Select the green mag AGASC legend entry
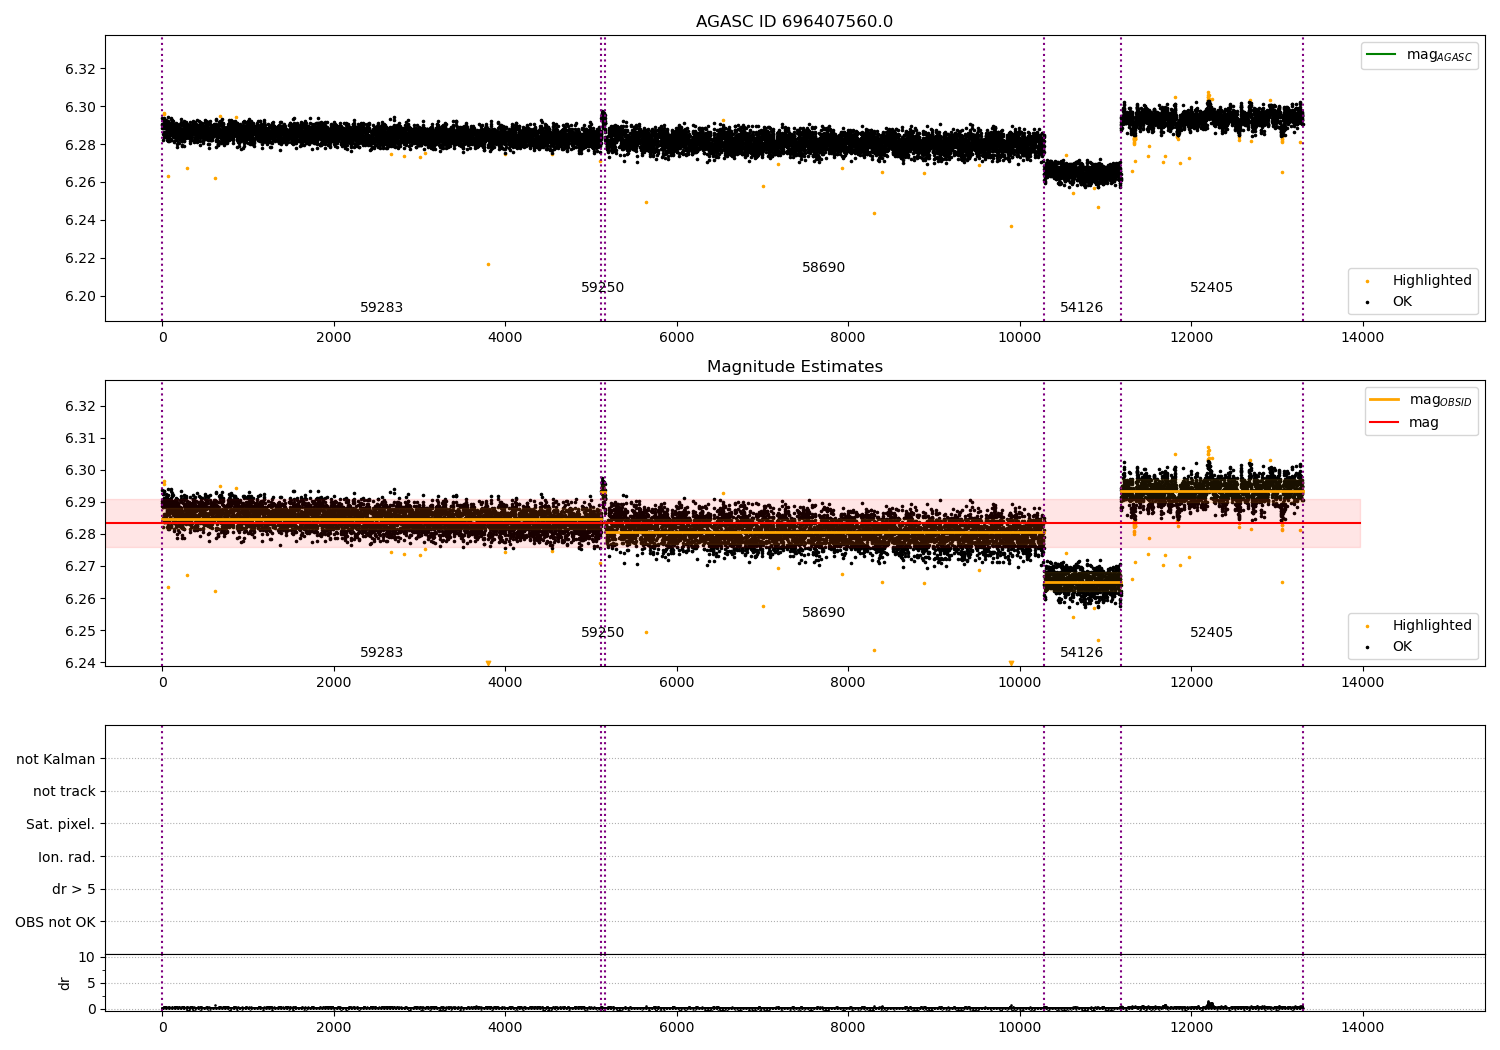Screen dimensions: 1500x1050 (x=1419, y=55)
